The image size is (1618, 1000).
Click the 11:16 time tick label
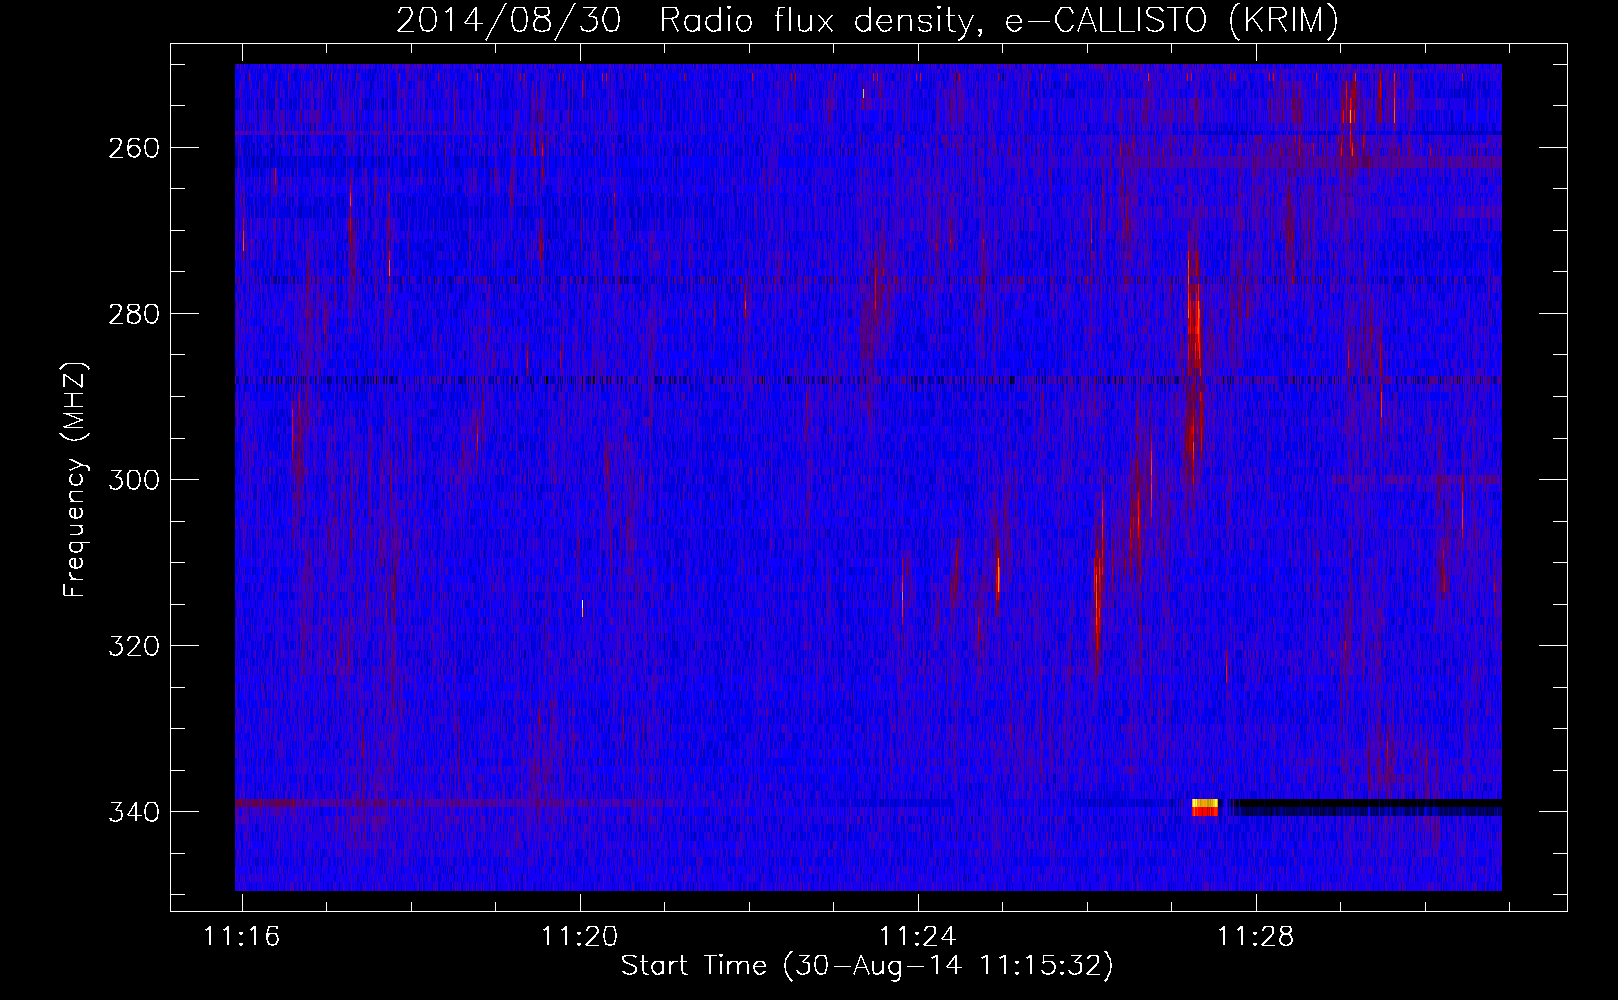click(241, 937)
